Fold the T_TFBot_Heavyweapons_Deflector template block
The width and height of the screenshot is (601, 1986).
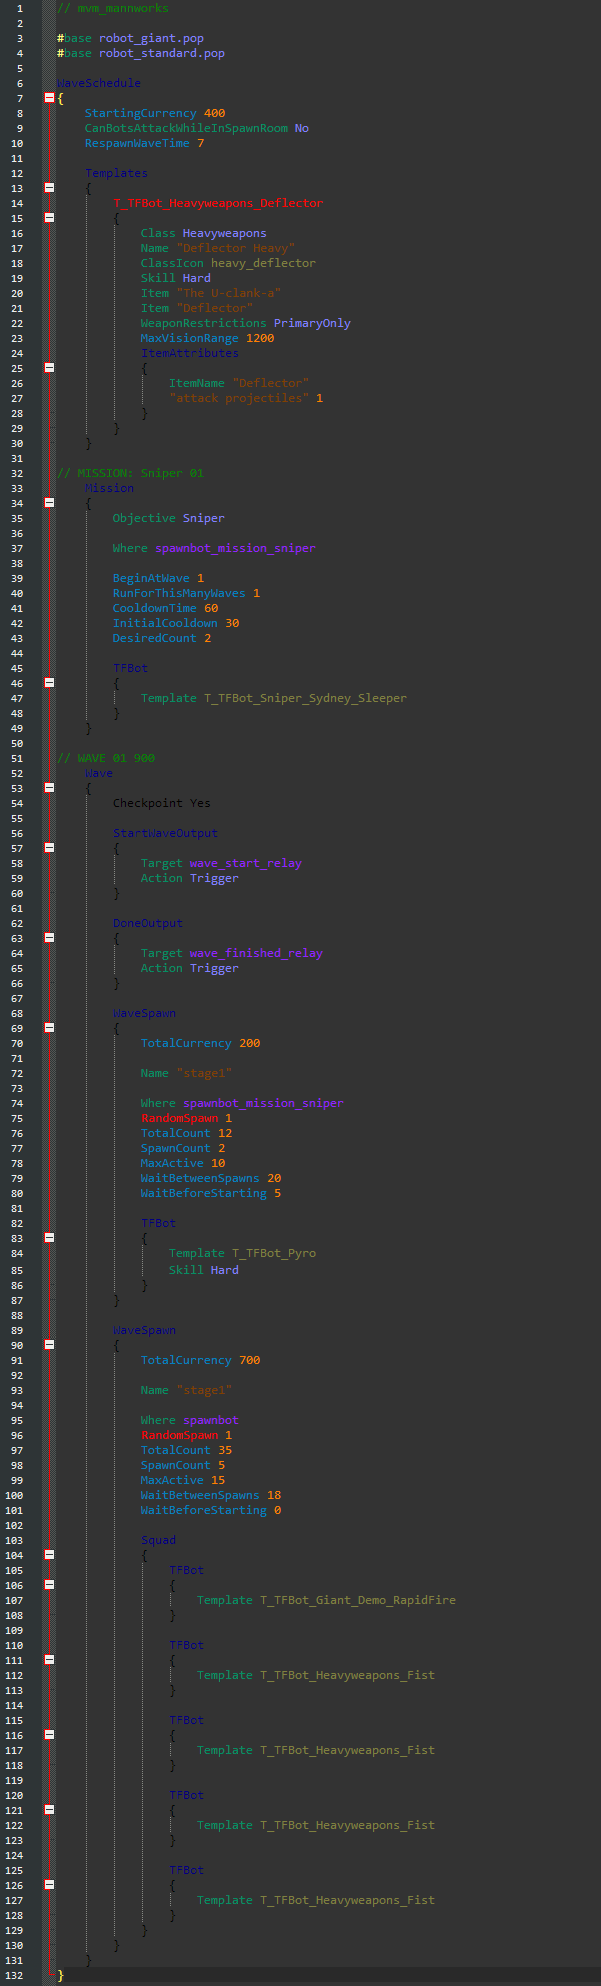coord(49,218)
